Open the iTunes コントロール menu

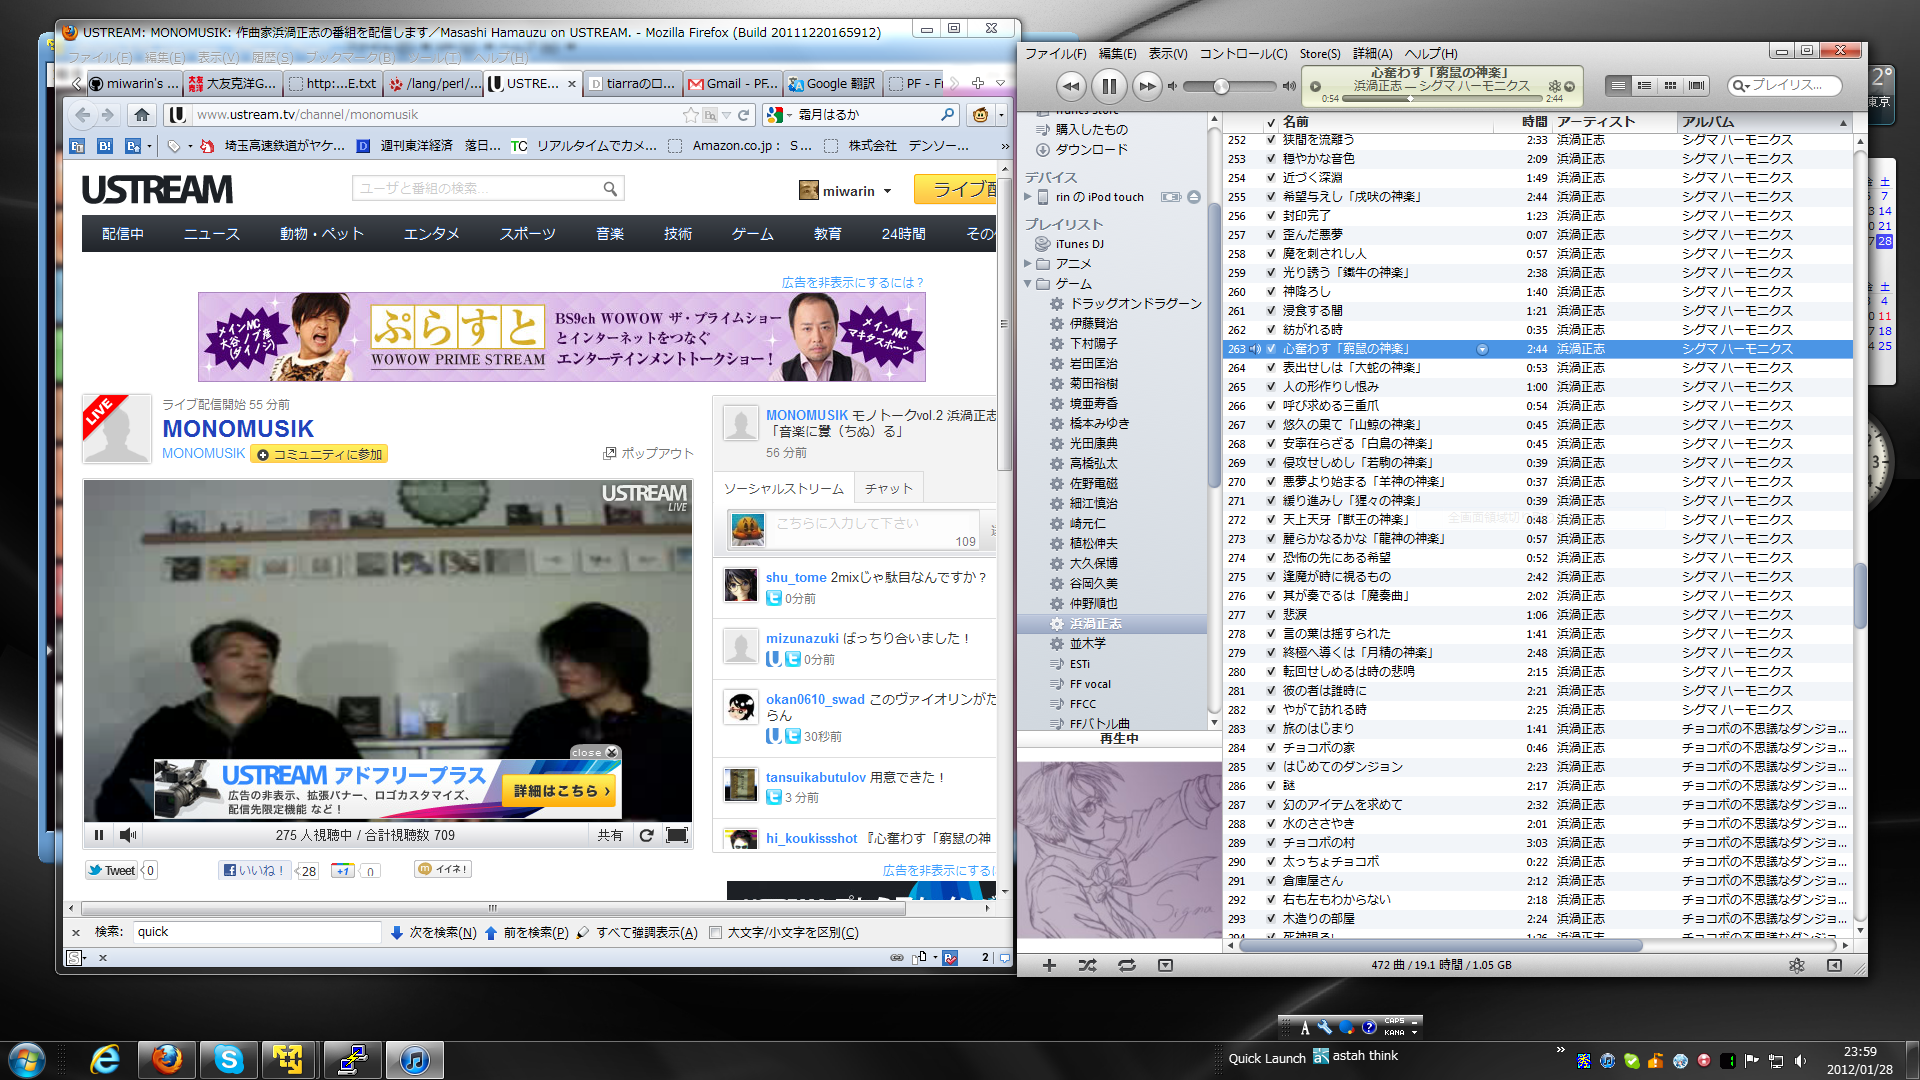1243,54
